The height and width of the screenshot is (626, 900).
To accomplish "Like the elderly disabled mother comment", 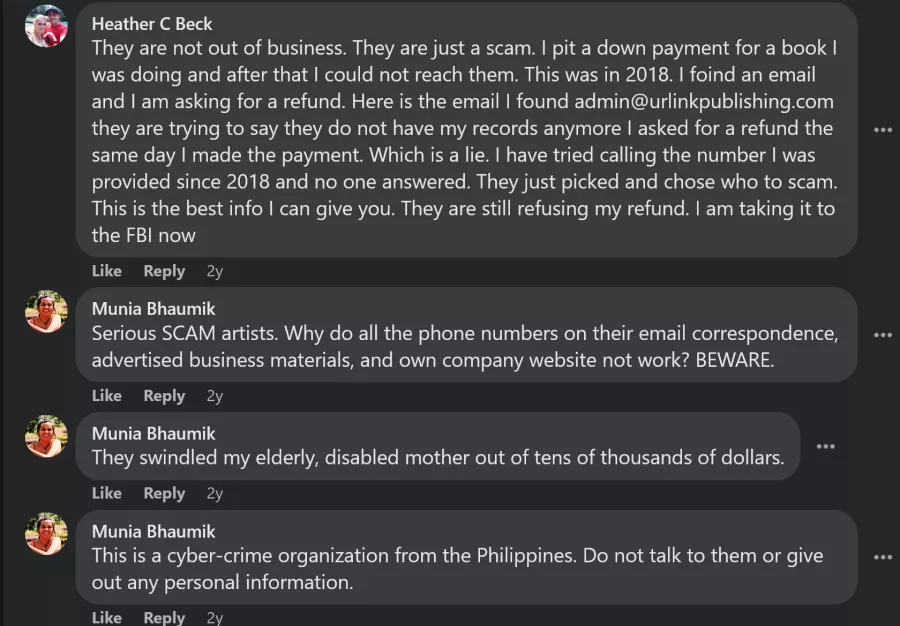I will pos(107,493).
